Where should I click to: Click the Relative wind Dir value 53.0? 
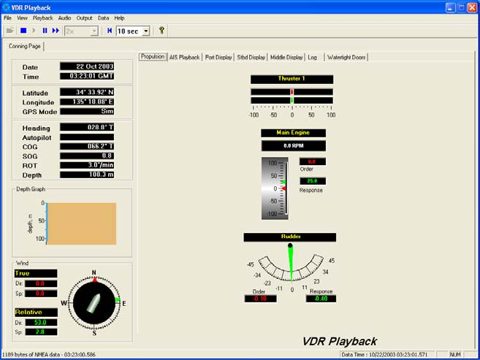(x=41, y=322)
